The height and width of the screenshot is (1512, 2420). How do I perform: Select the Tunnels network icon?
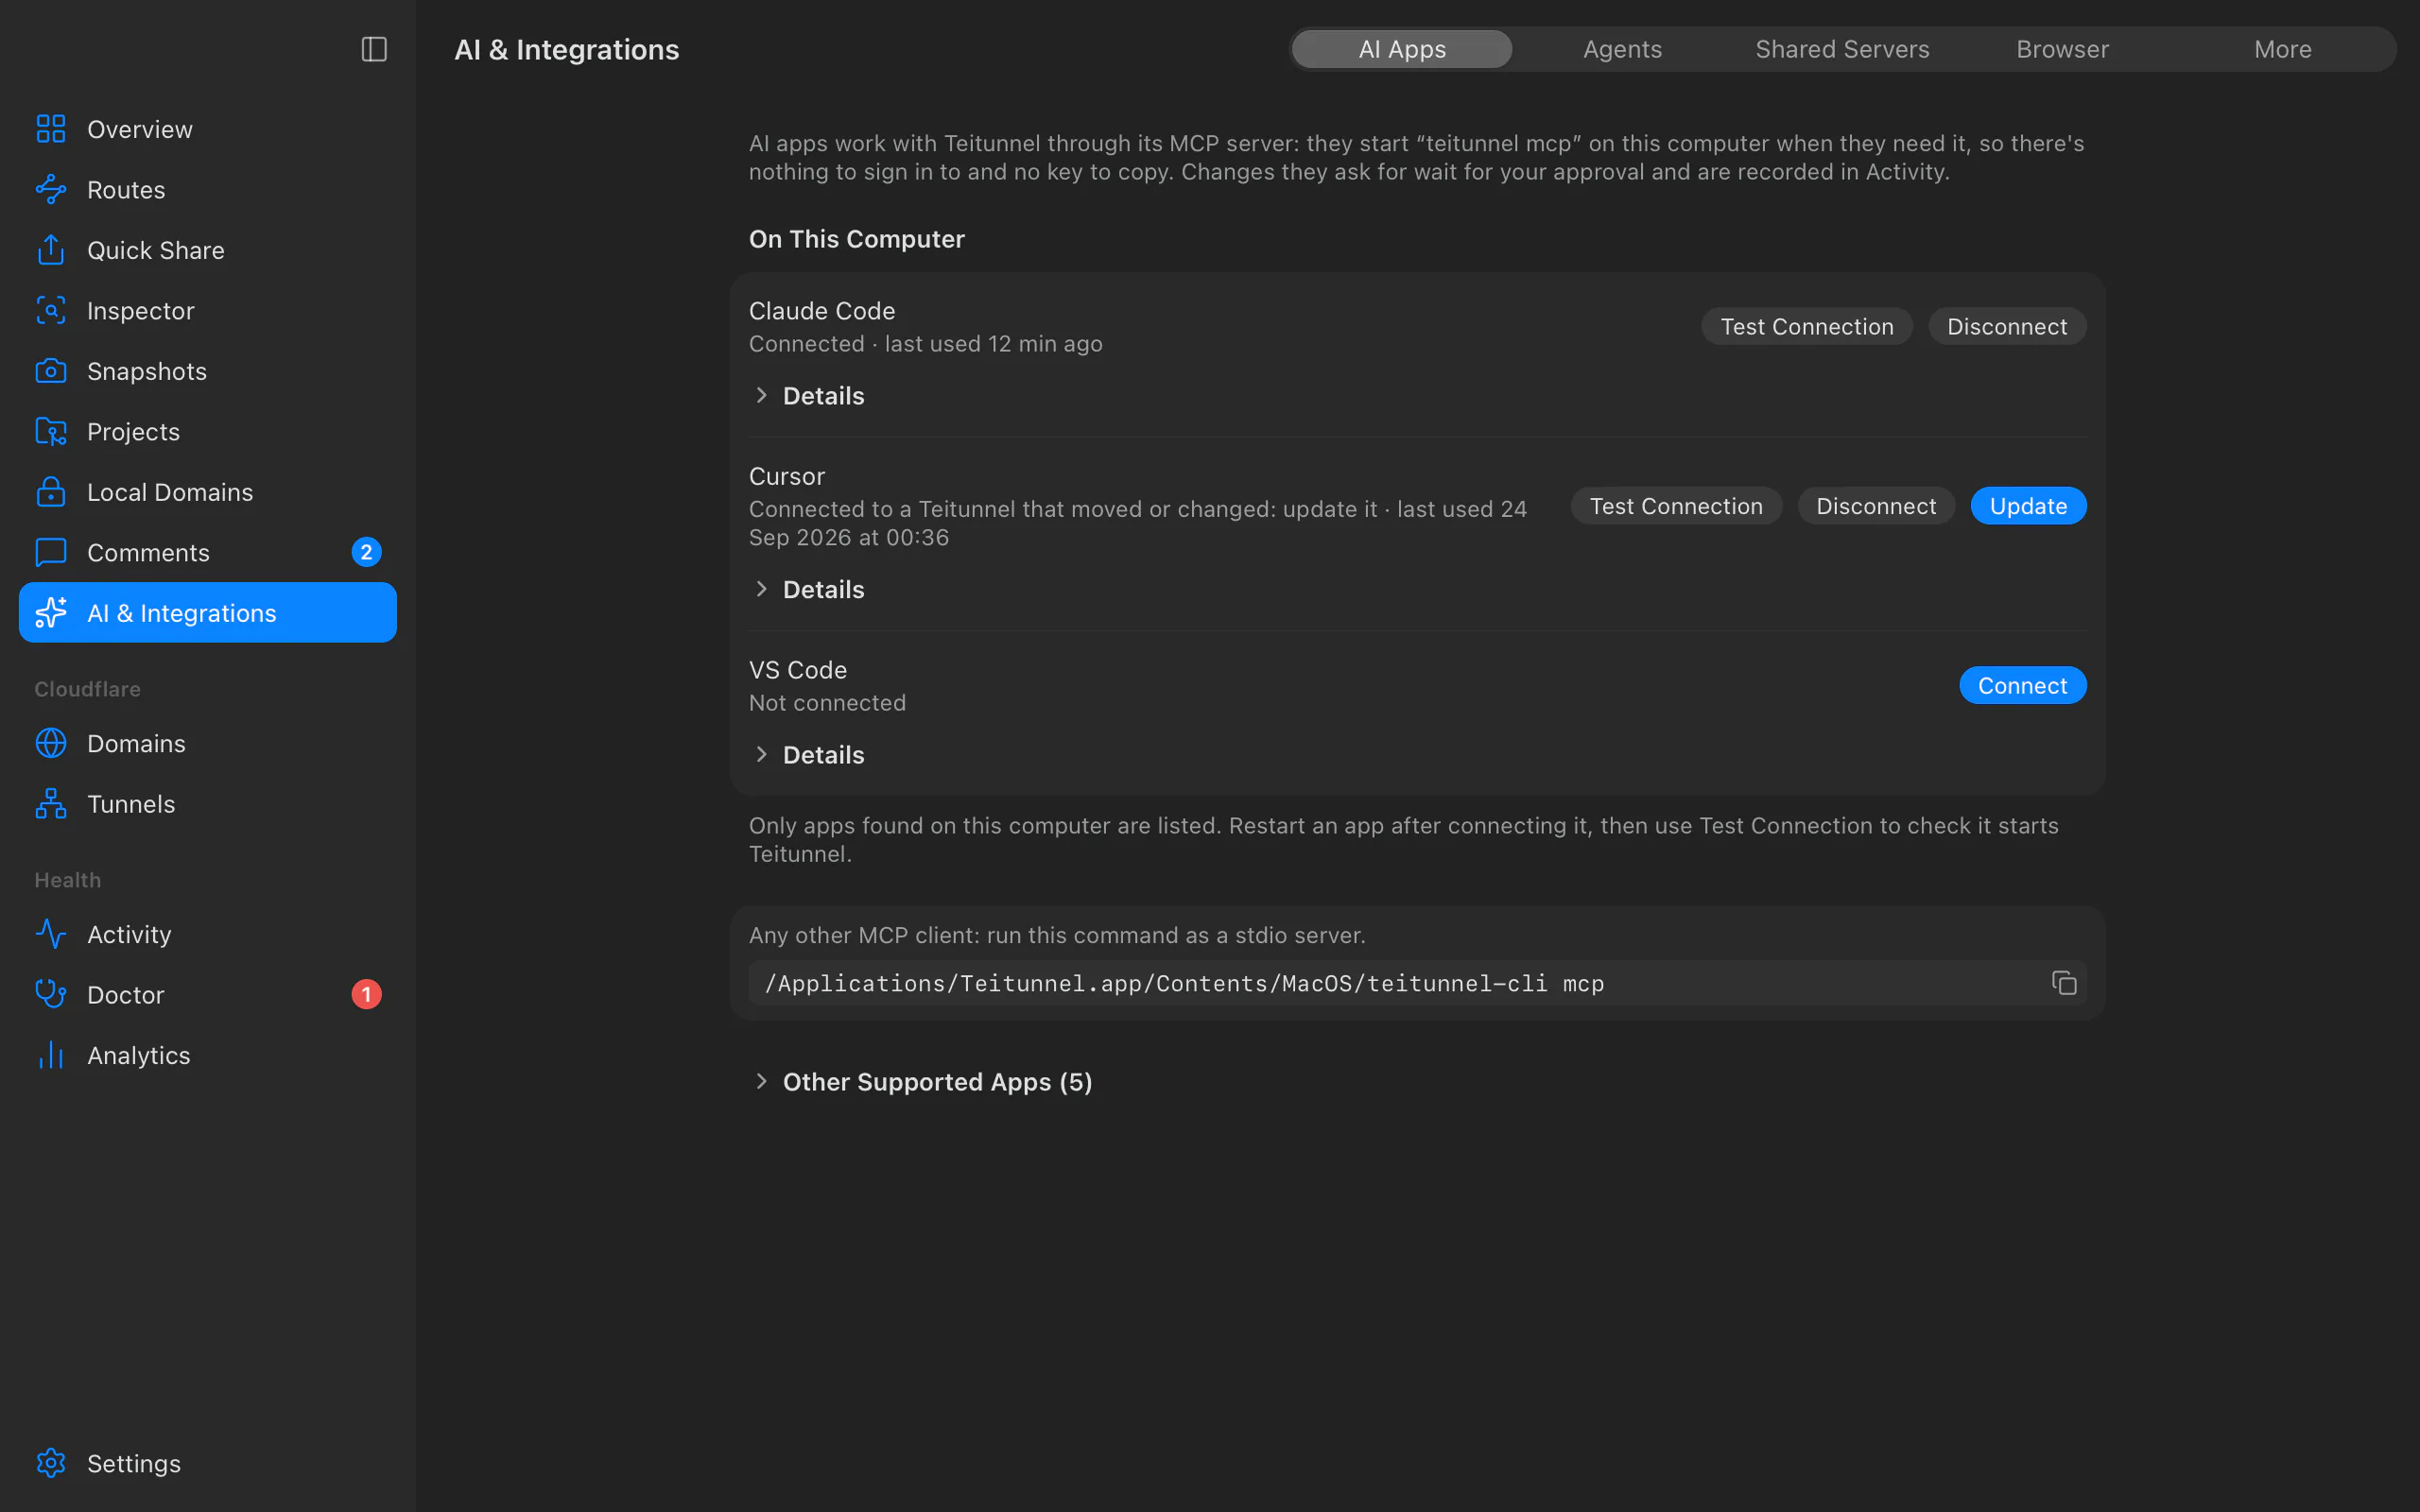point(51,804)
